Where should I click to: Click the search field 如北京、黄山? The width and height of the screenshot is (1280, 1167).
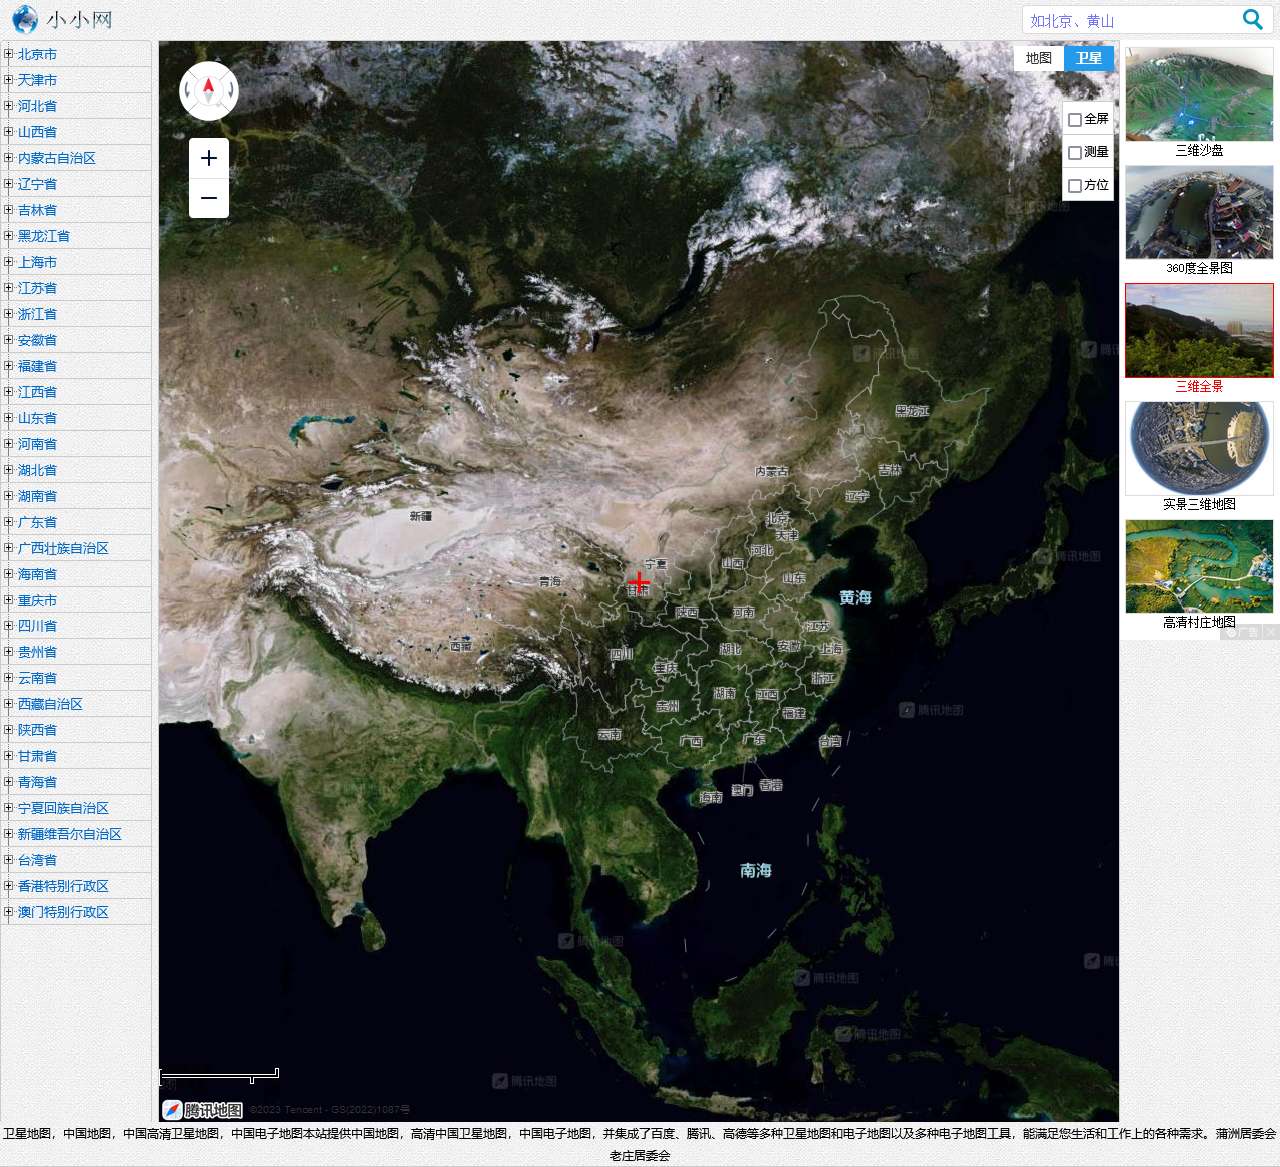coord(1130,20)
